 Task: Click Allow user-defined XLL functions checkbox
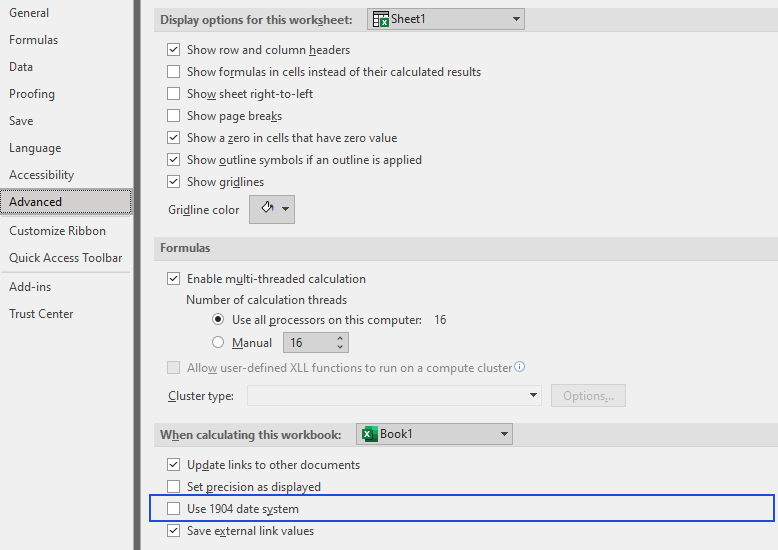pos(173,367)
